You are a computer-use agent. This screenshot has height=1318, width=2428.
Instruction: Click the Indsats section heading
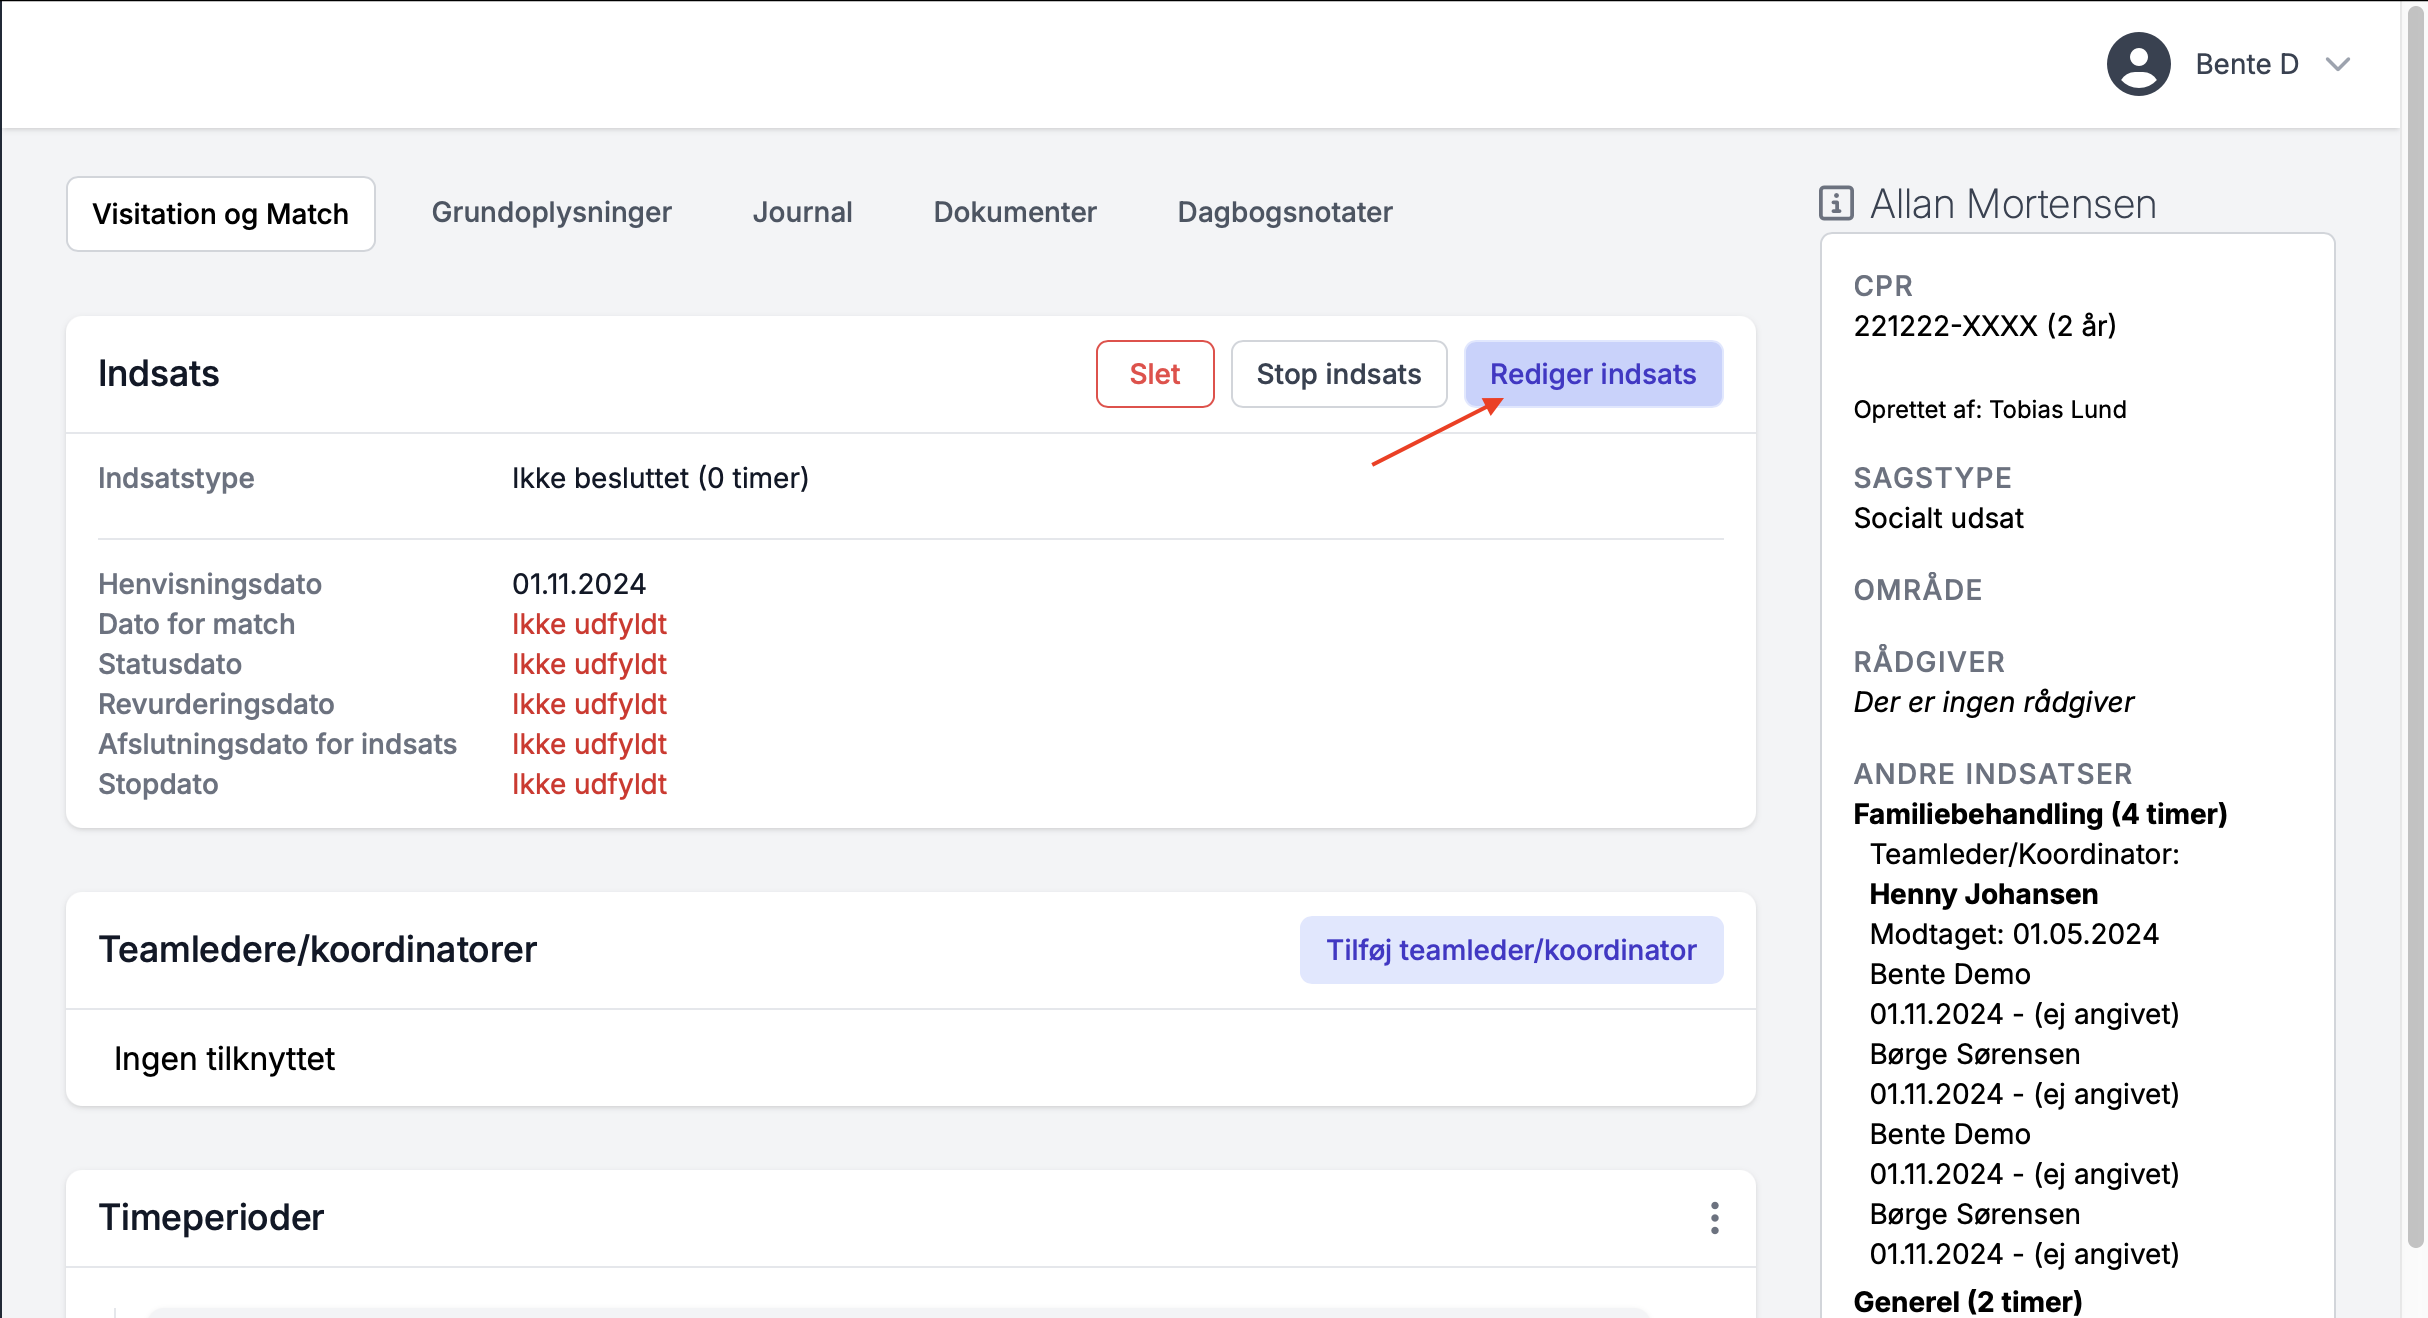tap(158, 373)
